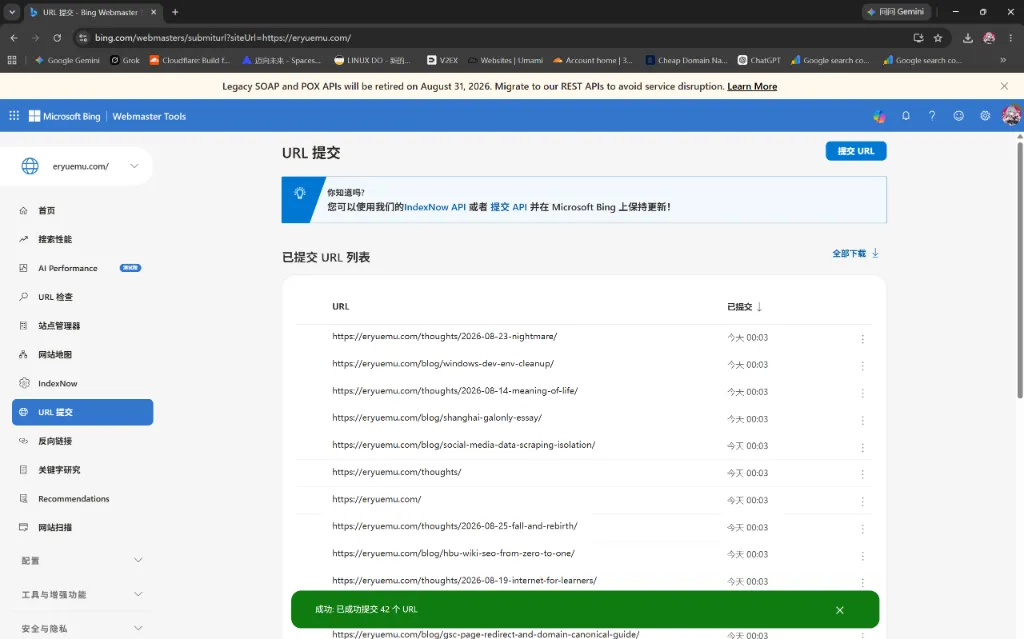Open the ChatGPT bookmark
The height and width of the screenshot is (639, 1024).
click(x=759, y=60)
